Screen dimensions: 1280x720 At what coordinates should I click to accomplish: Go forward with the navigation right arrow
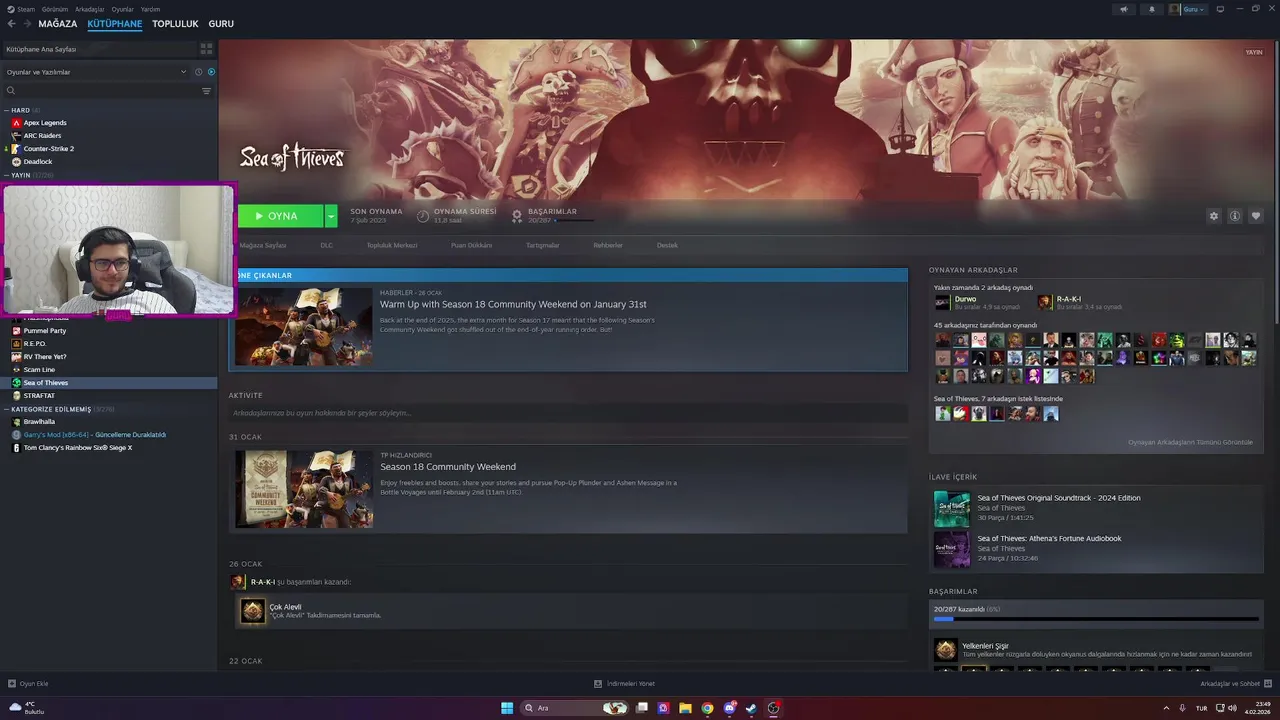[26, 24]
